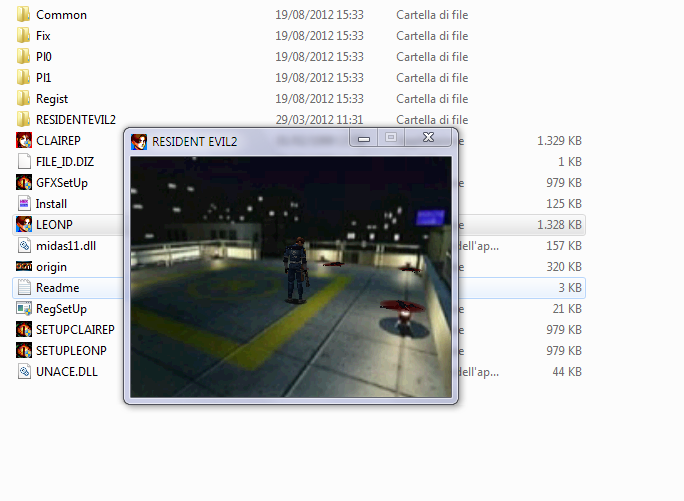Click the 1.328 KB size of LEONP

coord(559,225)
